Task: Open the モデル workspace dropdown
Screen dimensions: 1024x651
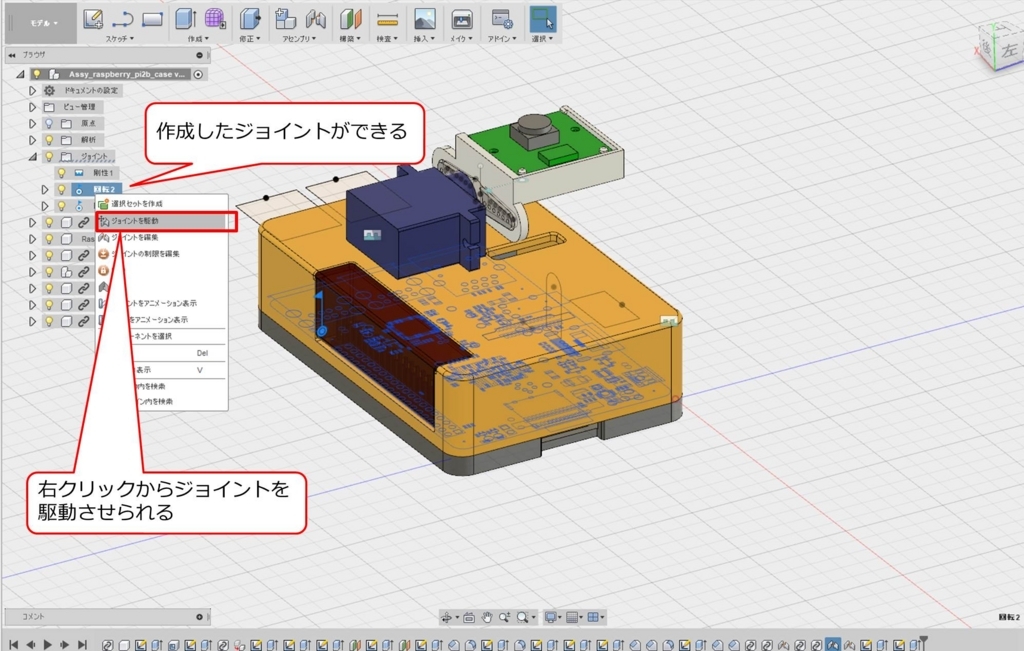Action: (43, 23)
